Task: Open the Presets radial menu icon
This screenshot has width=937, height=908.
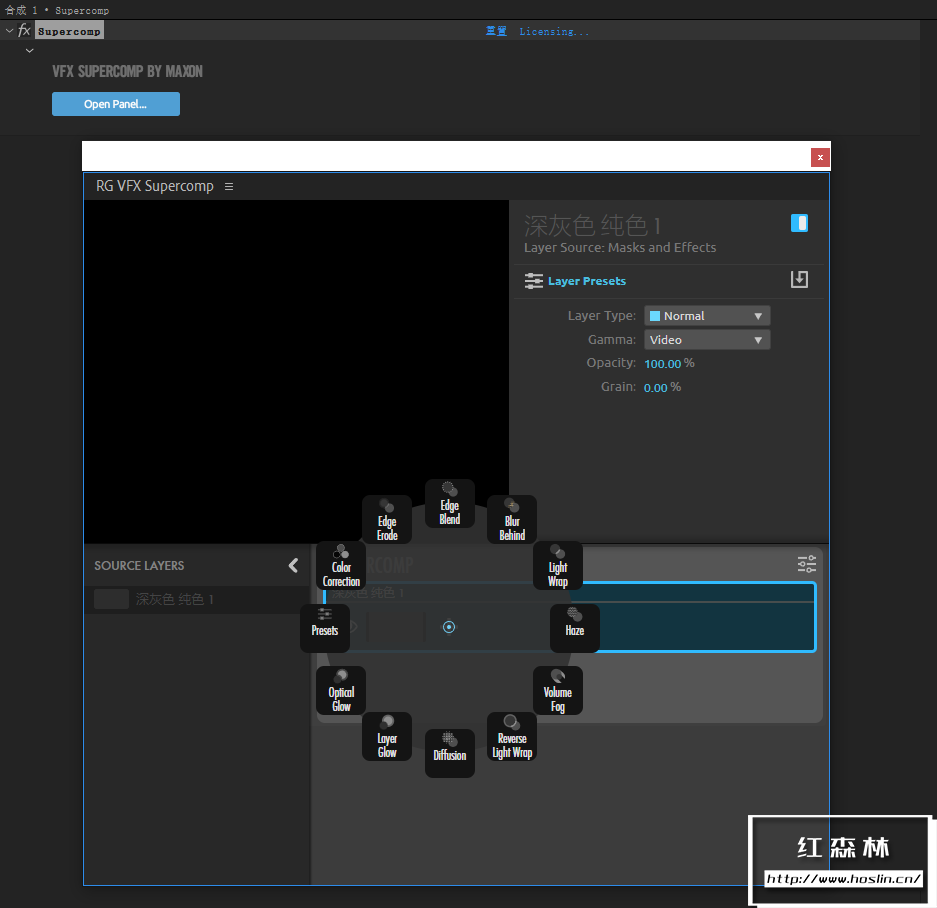Action: 324,627
